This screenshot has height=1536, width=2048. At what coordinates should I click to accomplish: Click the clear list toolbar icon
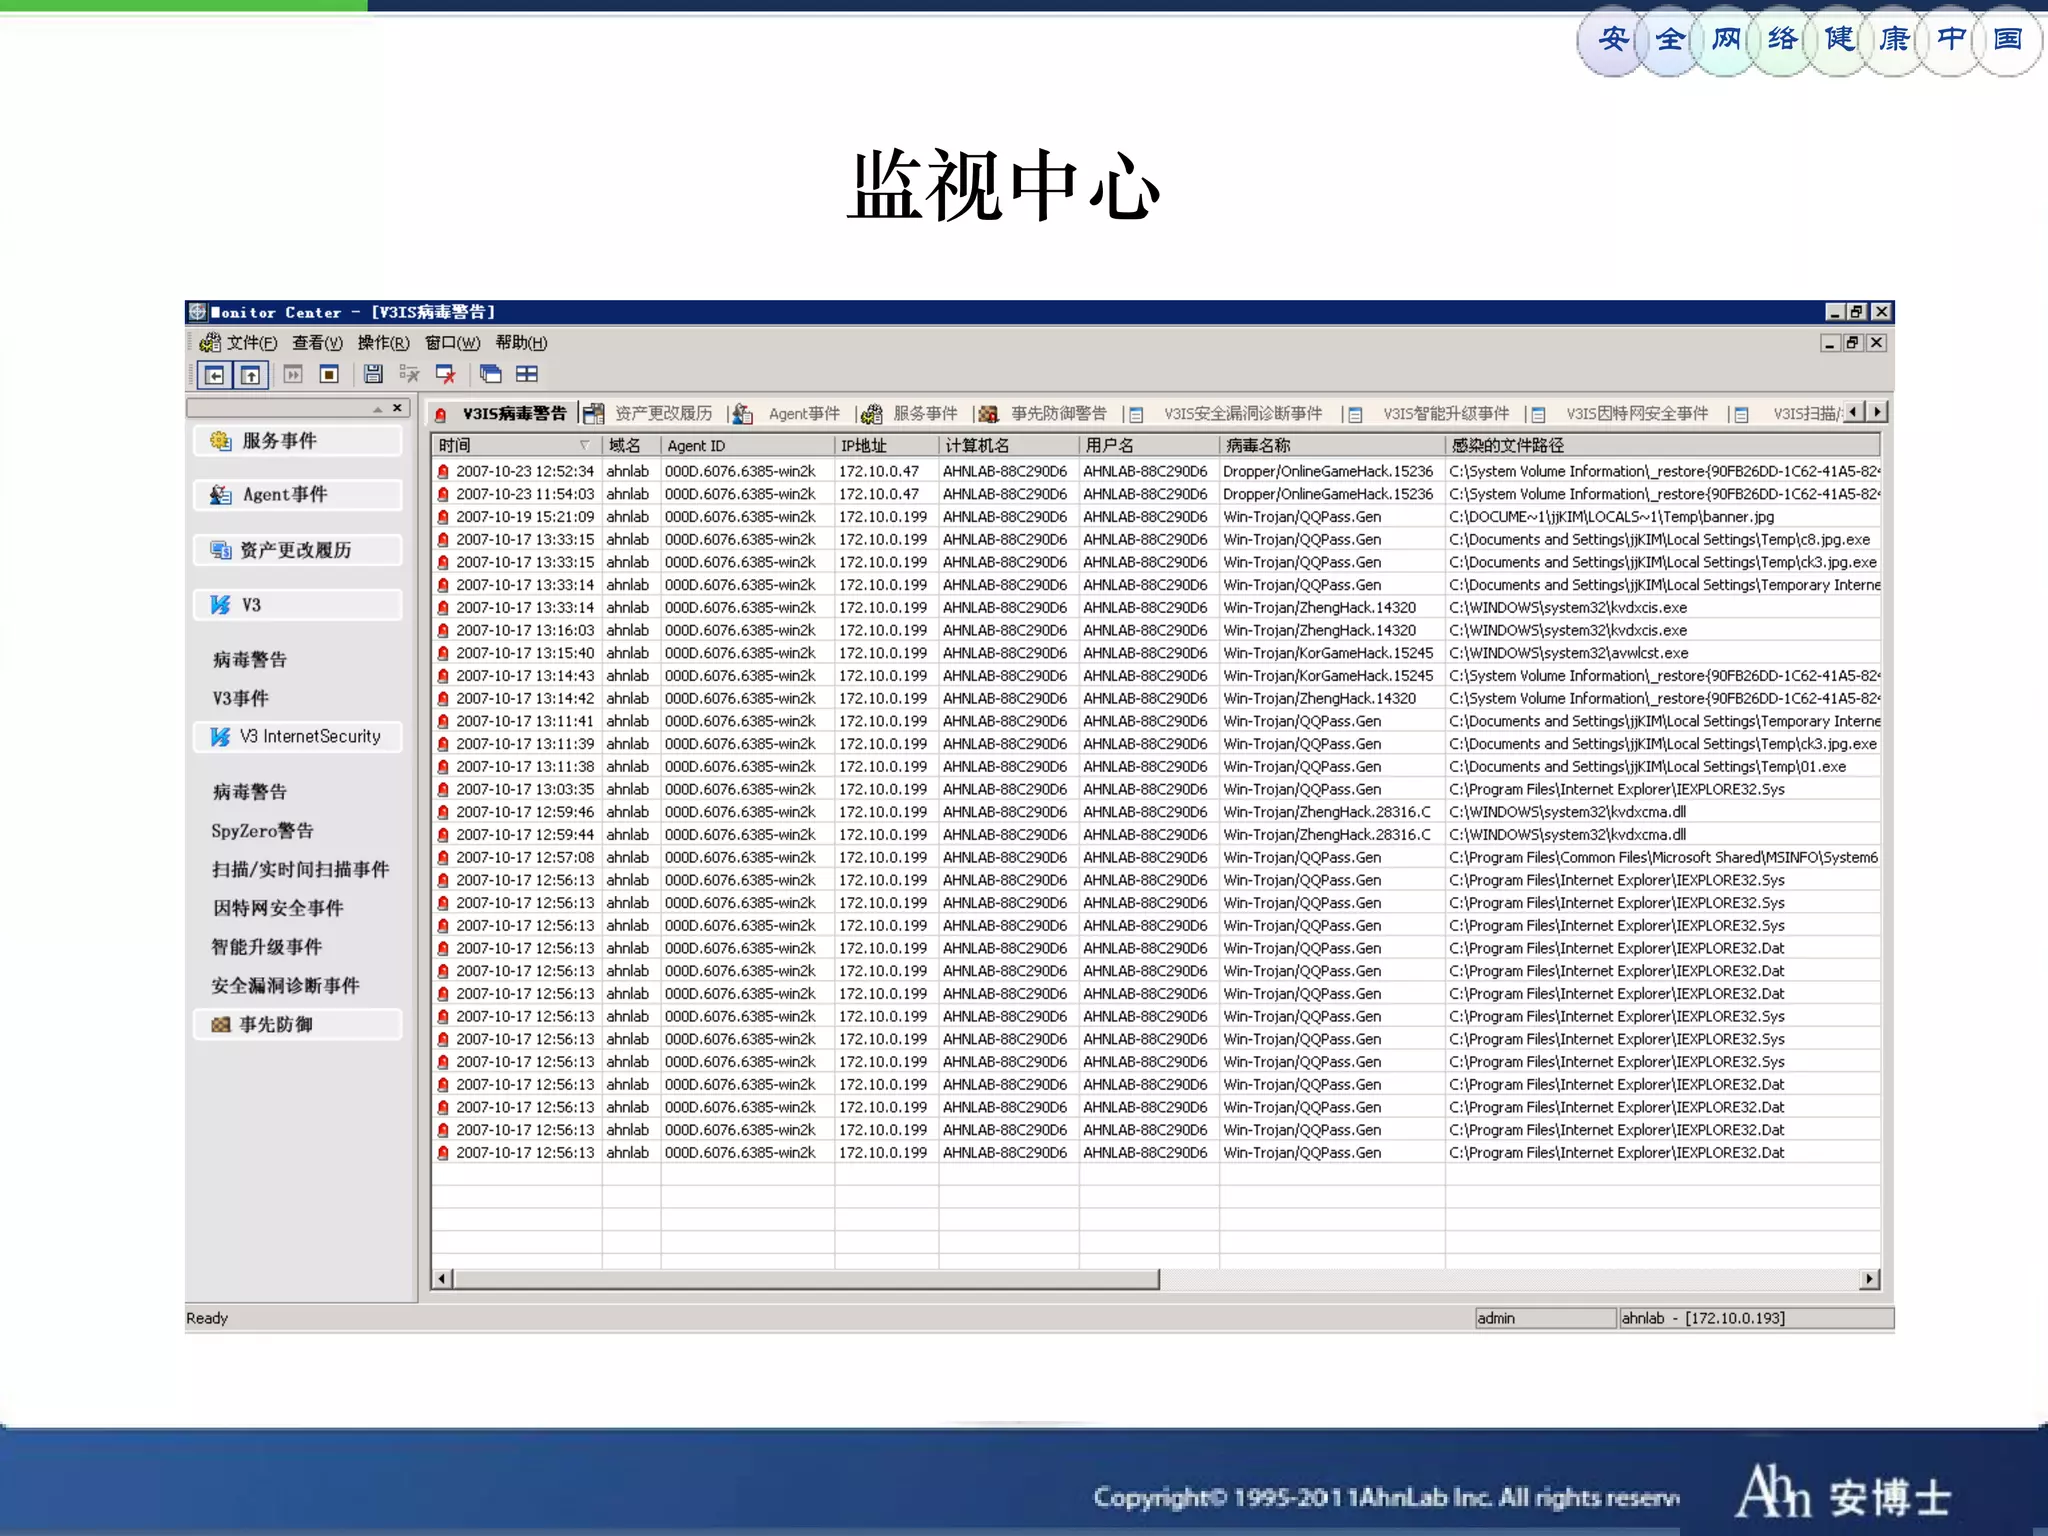pos(409,374)
